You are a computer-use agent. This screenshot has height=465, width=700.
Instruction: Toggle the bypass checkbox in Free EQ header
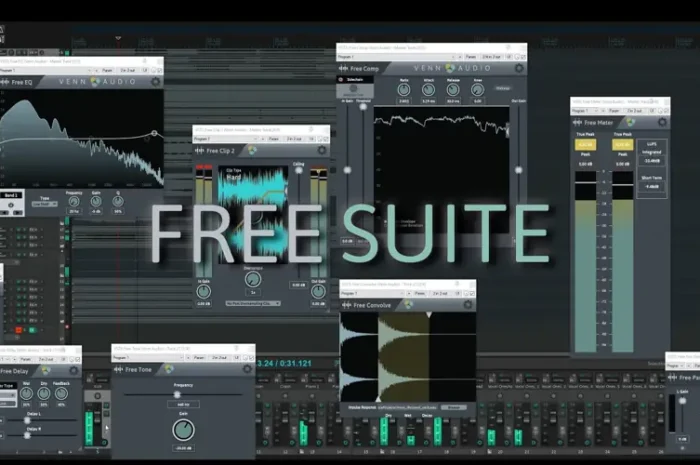pyautogui.click(x=152, y=70)
